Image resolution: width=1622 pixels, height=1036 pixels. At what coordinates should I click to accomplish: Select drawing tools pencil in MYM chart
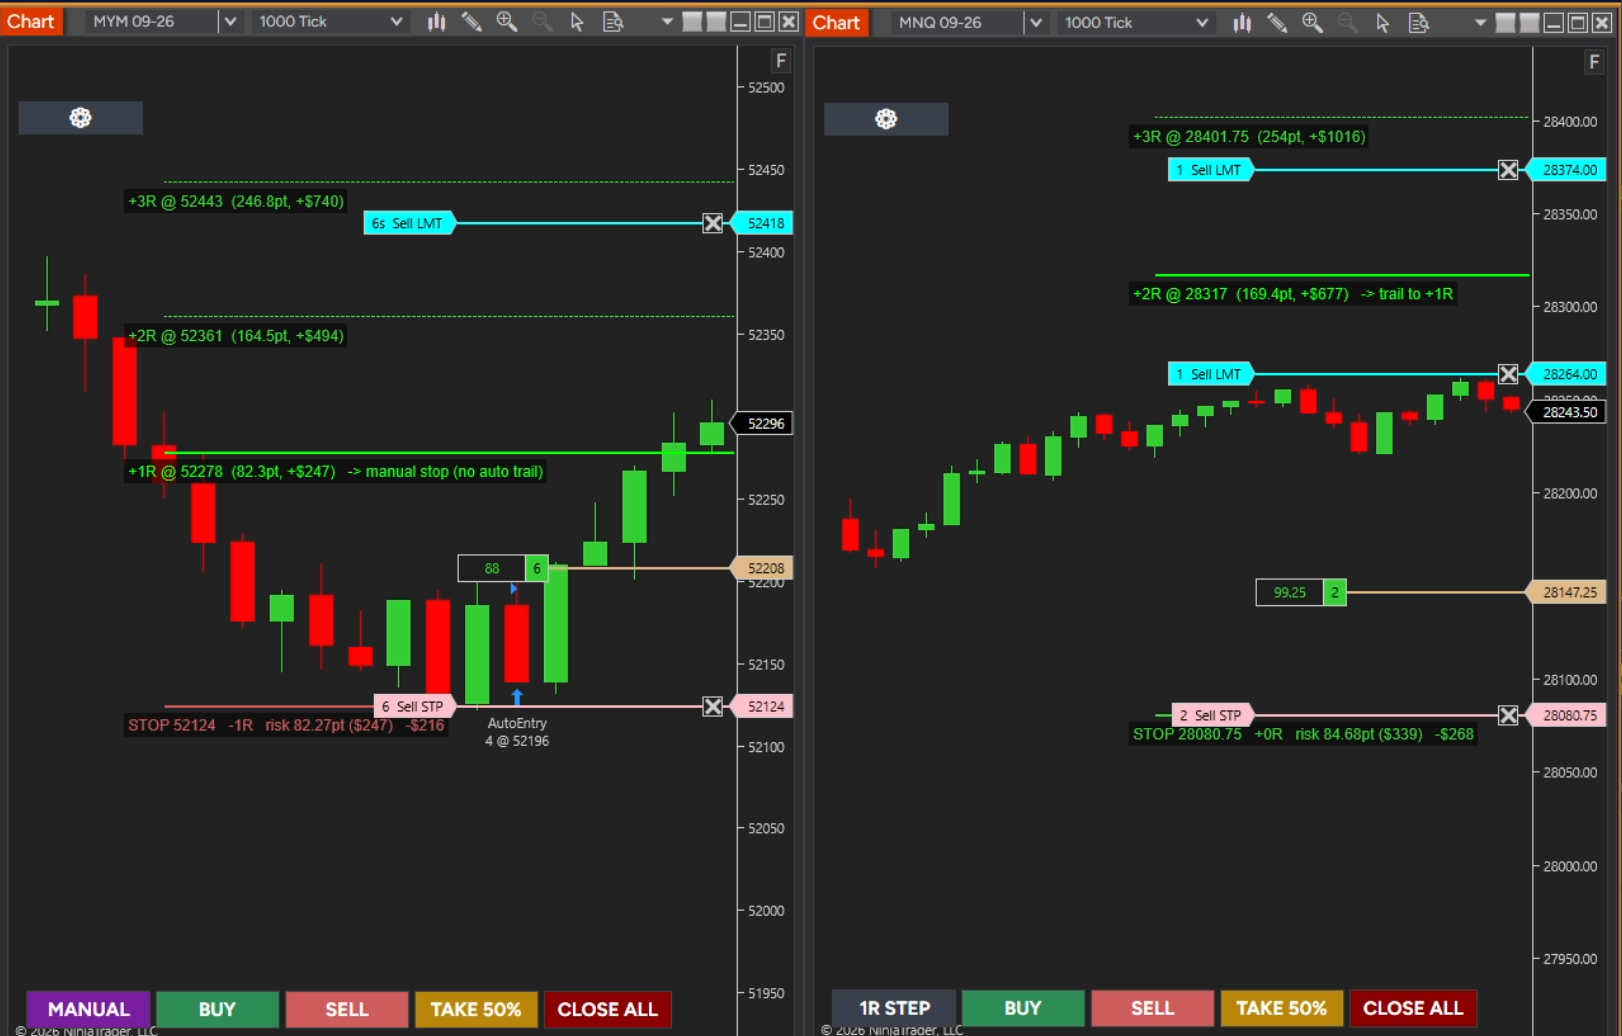471,21
